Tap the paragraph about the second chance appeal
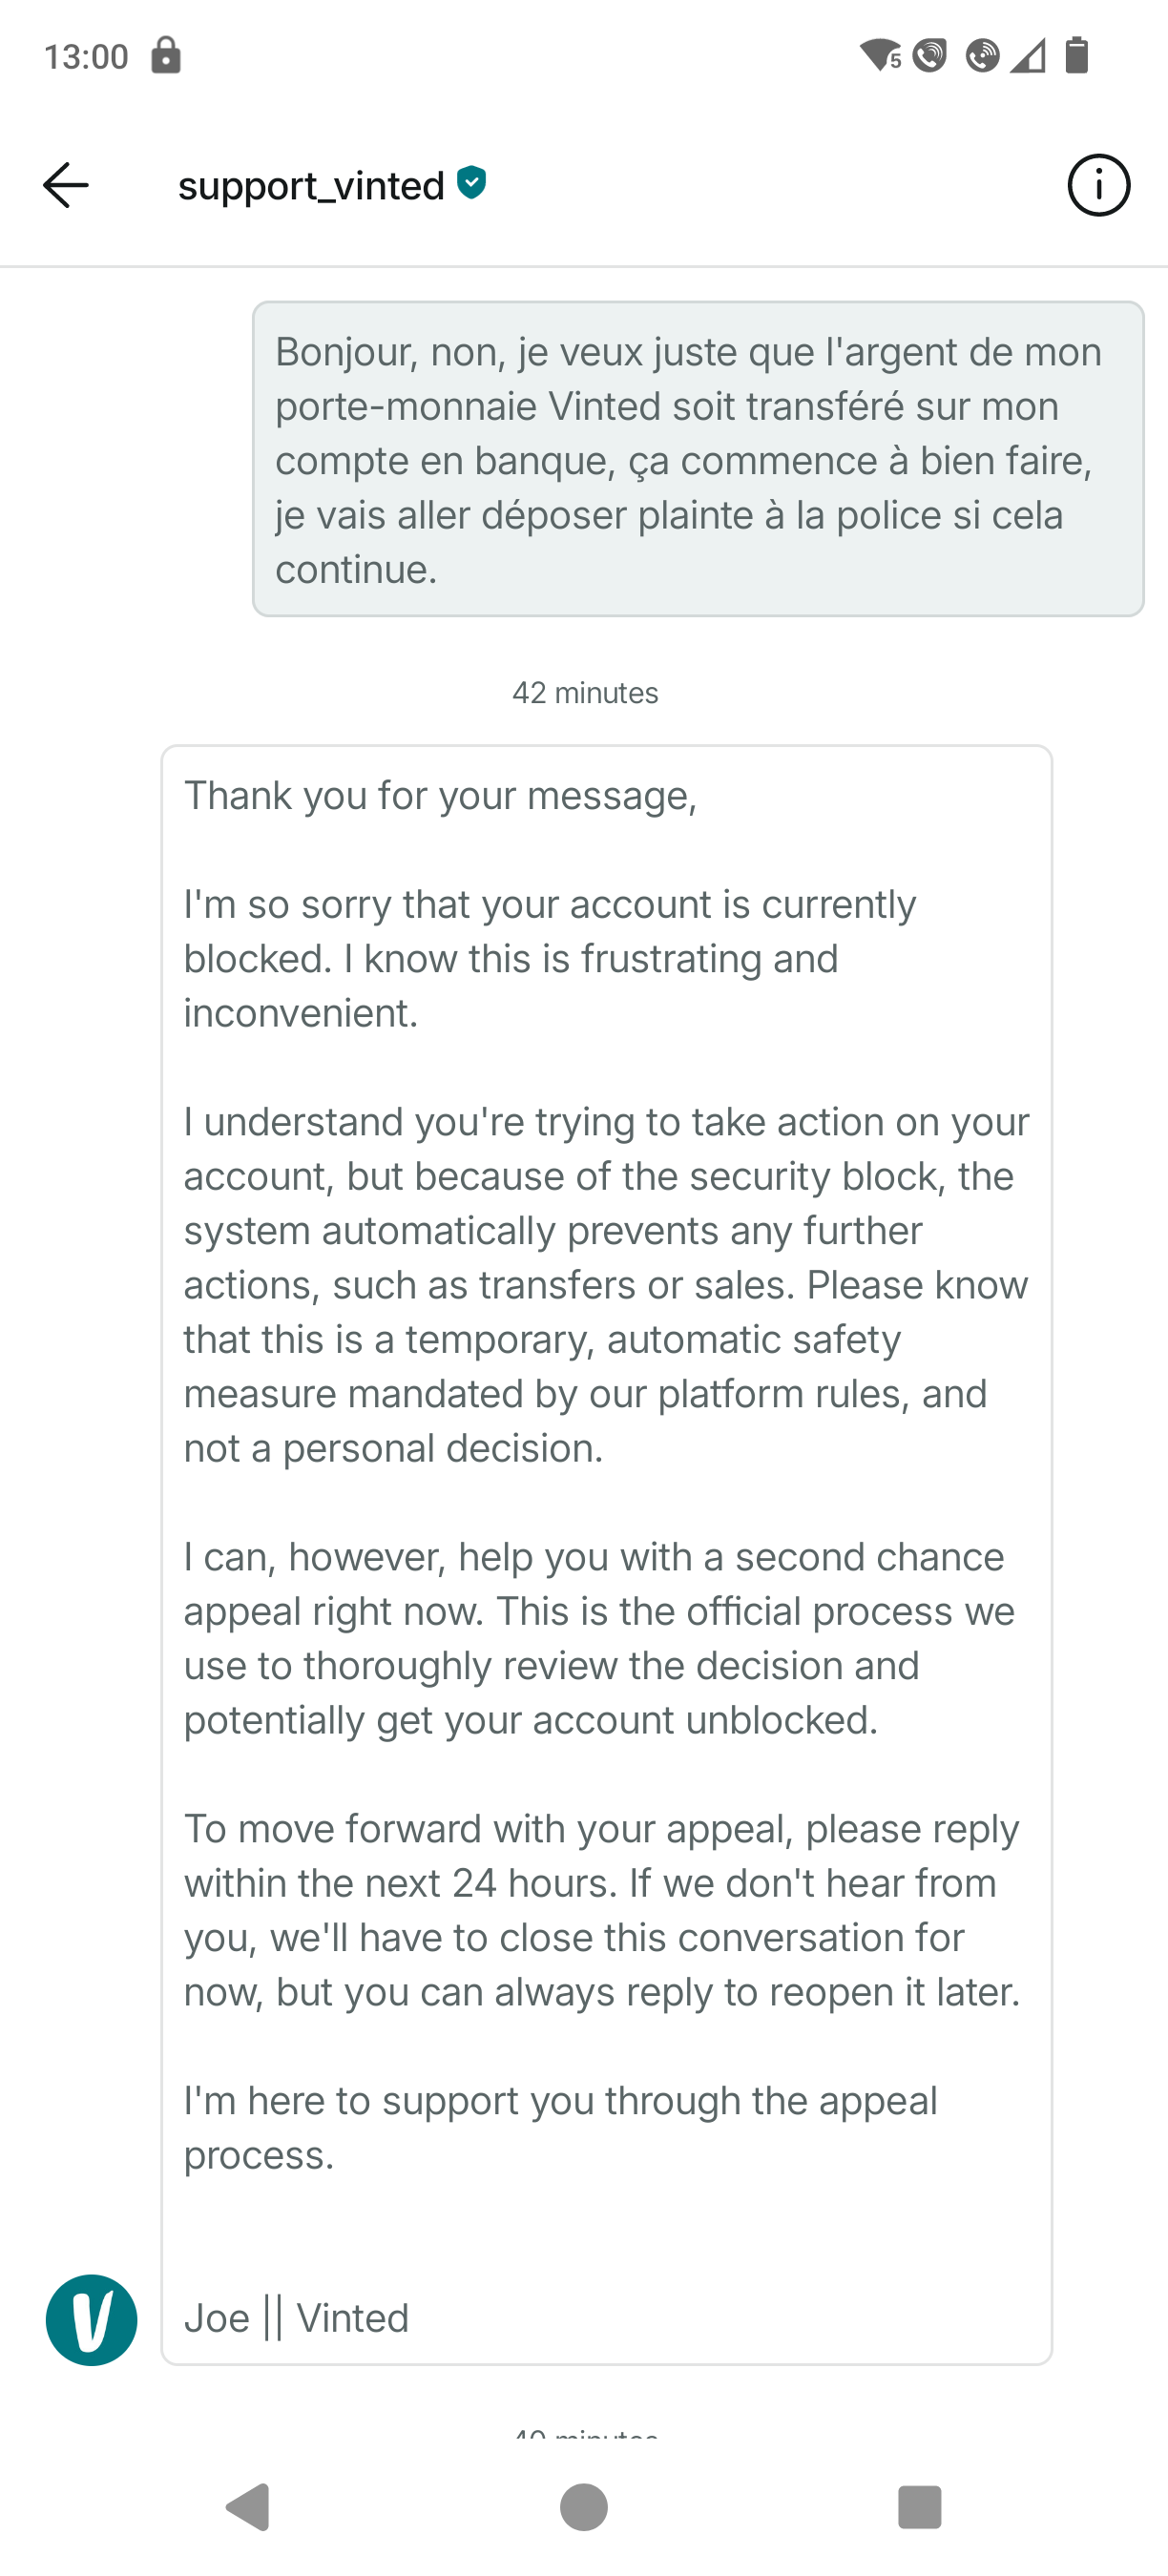The height and width of the screenshot is (2576, 1168). pyautogui.click(x=600, y=1638)
